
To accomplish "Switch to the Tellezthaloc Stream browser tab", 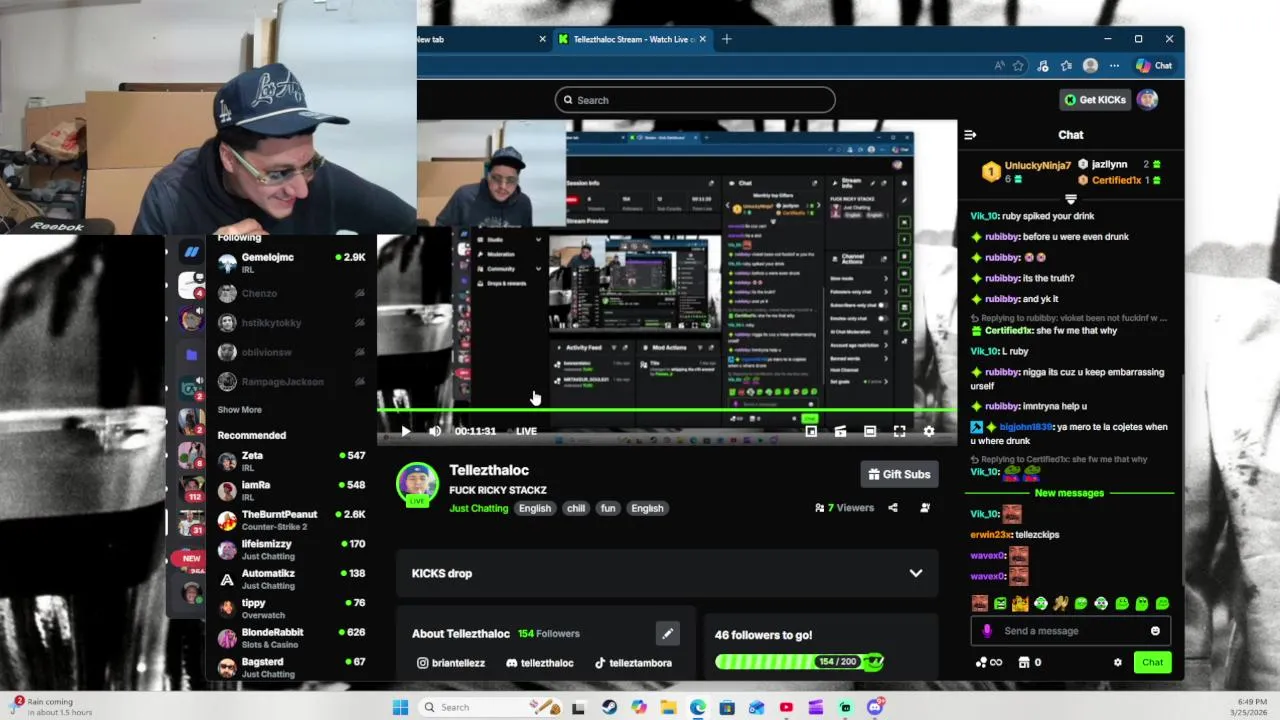I will point(632,39).
